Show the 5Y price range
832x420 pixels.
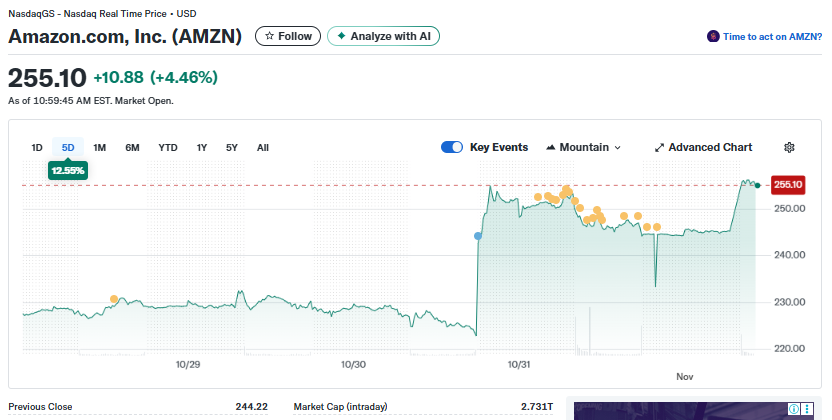click(232, 148)
